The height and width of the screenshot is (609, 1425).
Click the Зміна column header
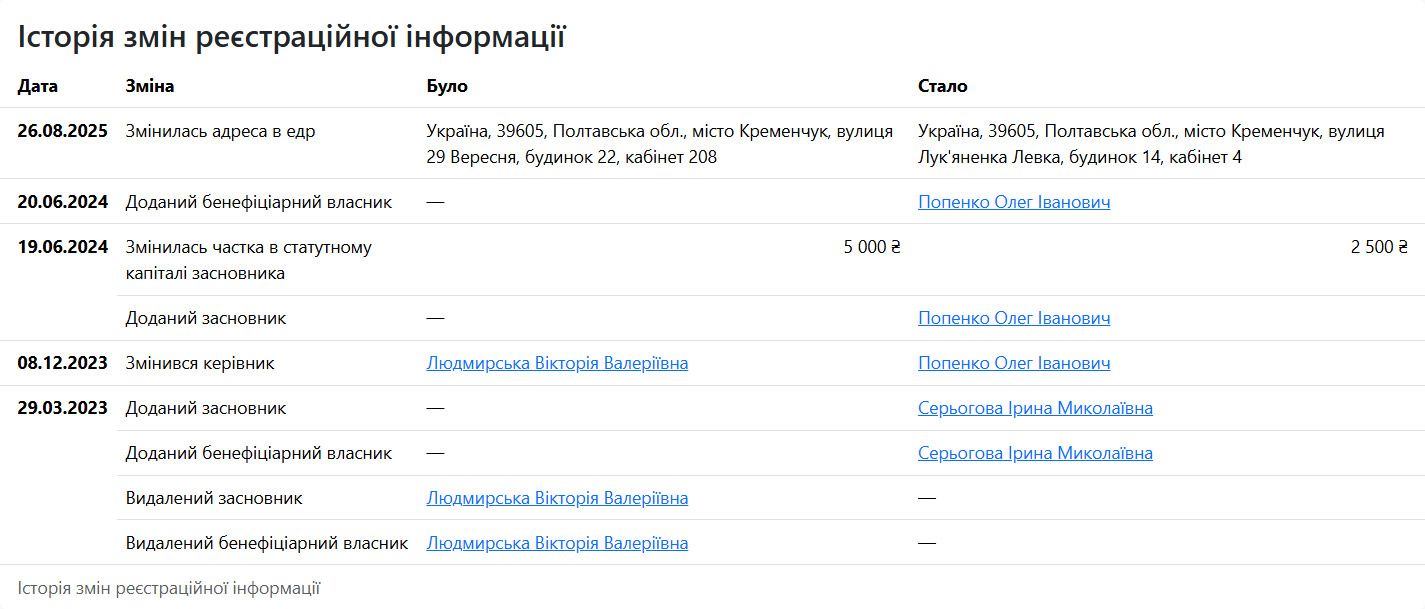pos(150,86)
